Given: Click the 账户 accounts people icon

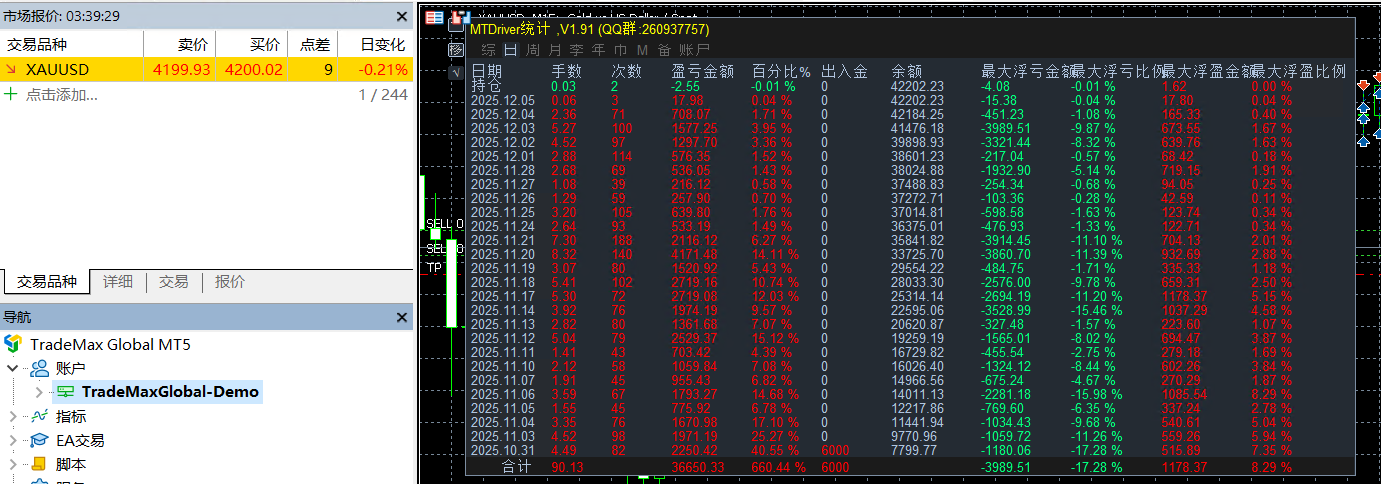Looking at the screenshot, I should pyautogui.click(x=39, y=368).
